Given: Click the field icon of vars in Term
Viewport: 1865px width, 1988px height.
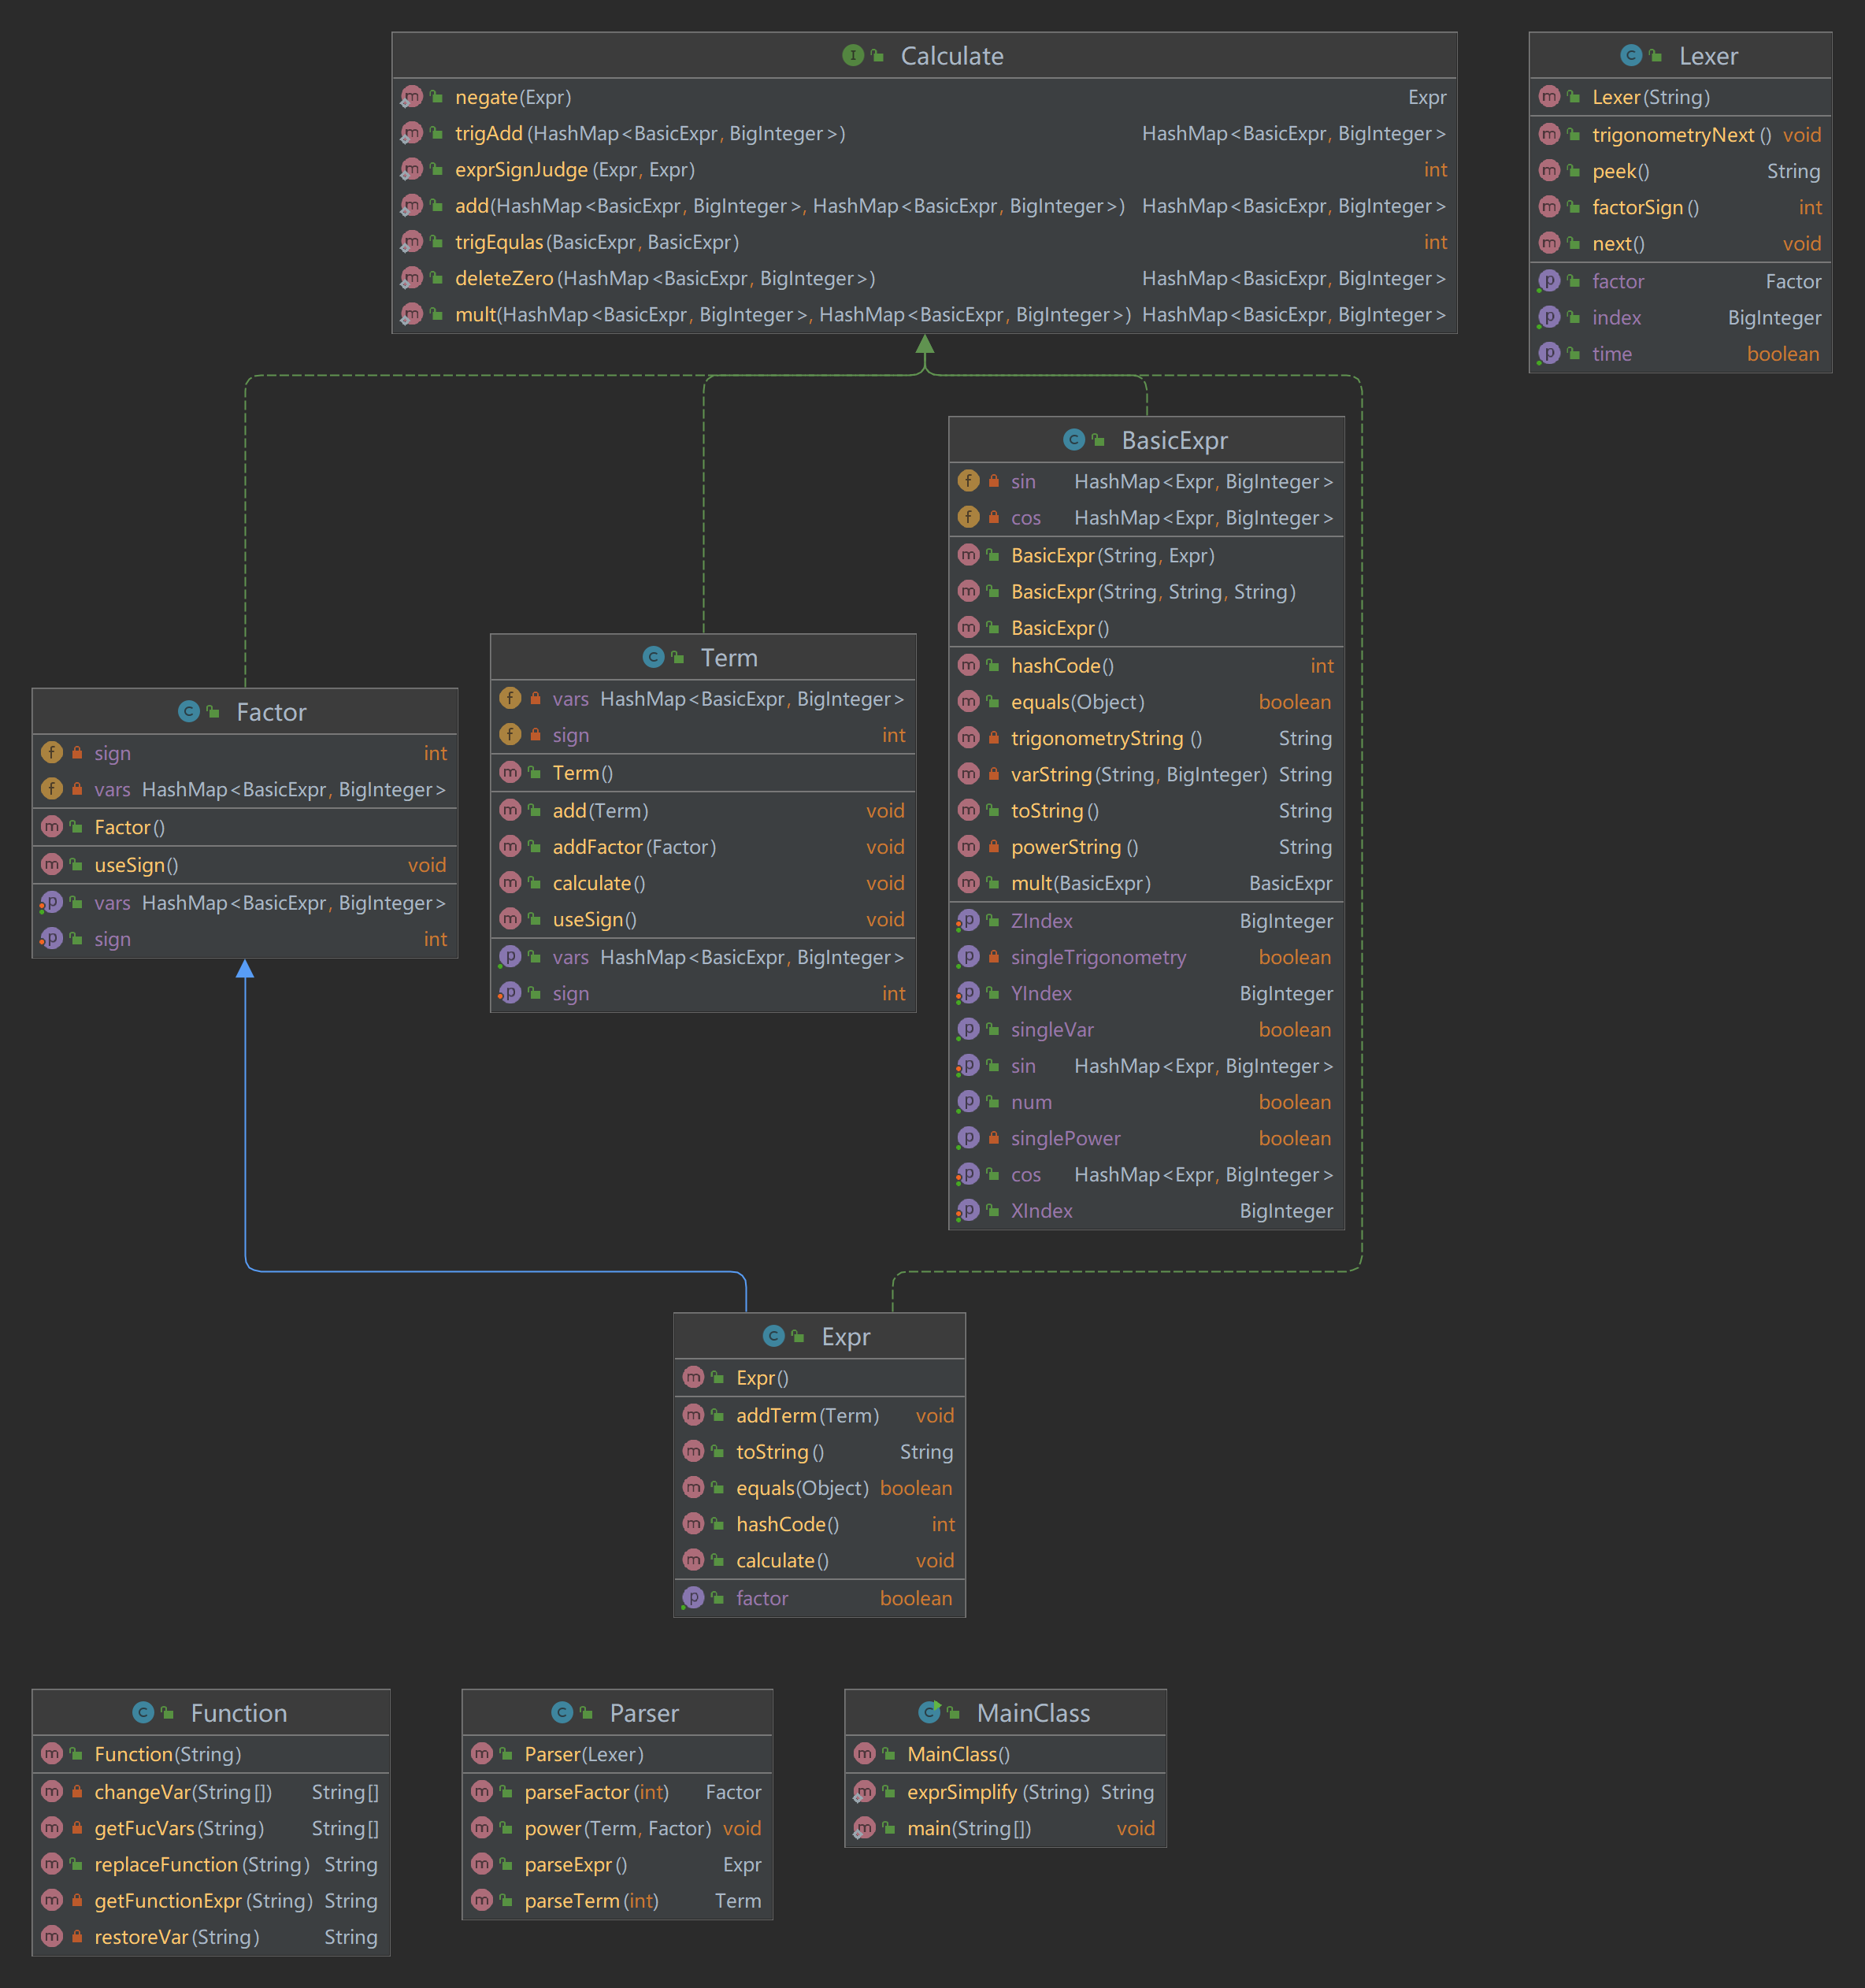Looking at the screenshot, I should 510,699.
